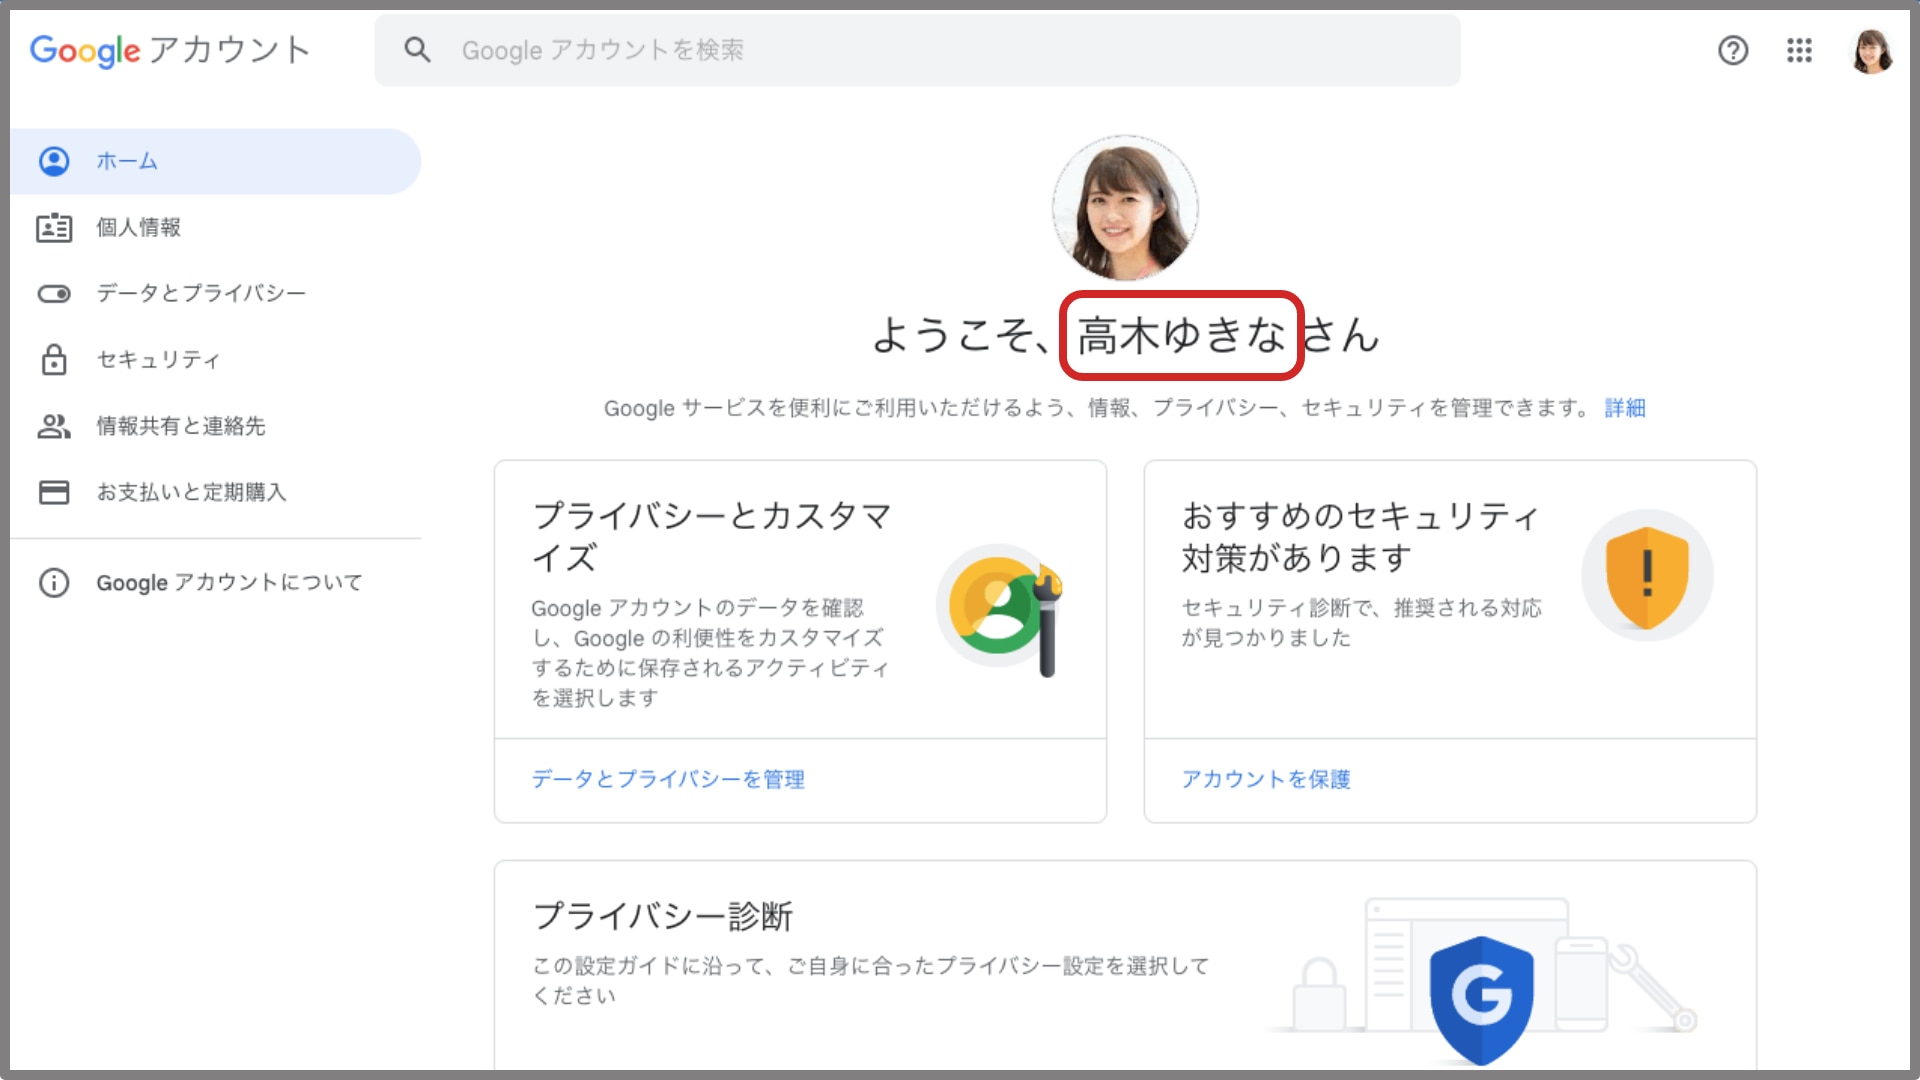This screenshot has height=1080, width=1920.
Task: Click the データとプライバシー toggle icon
Action: click(x=54, y=294)
